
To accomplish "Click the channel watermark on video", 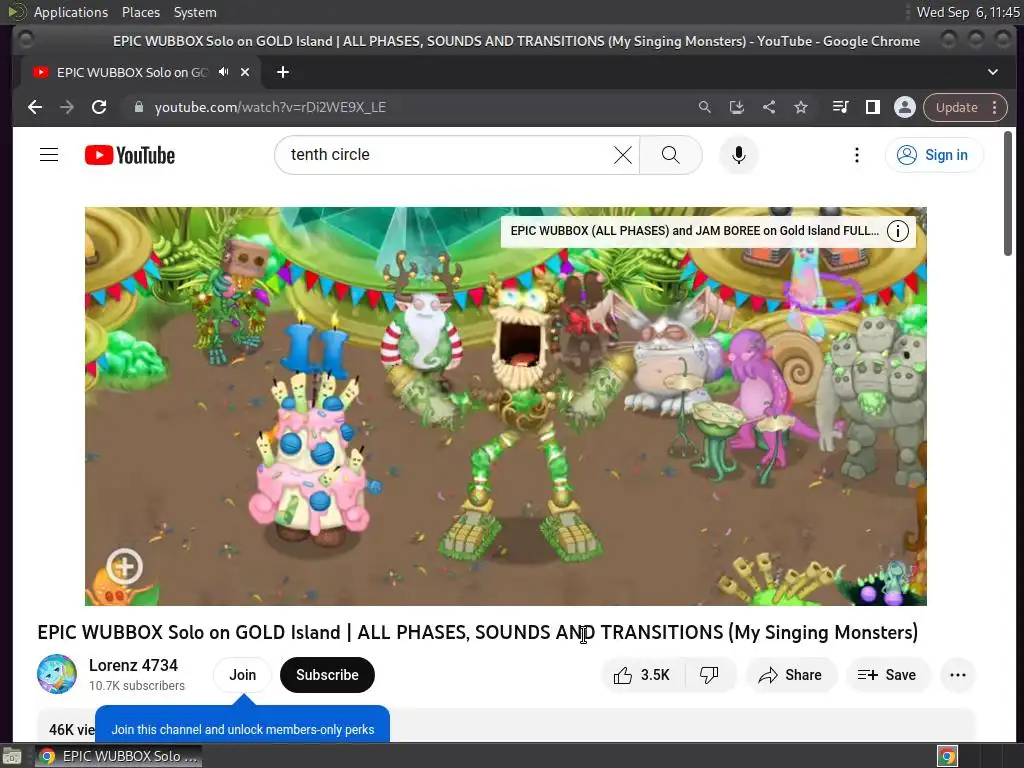I will pyautogui.click(x=124, y=566).
